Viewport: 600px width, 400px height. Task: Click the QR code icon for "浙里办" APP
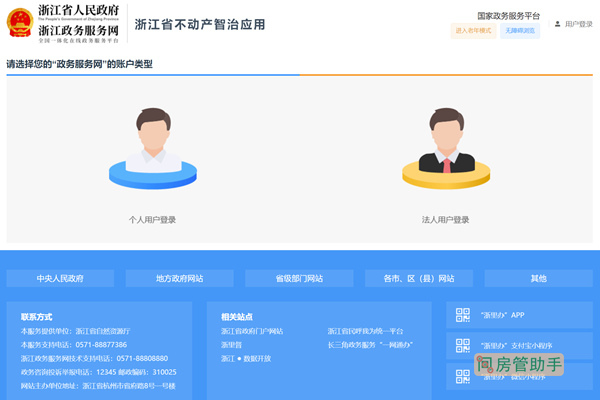(x=463, y=315)
